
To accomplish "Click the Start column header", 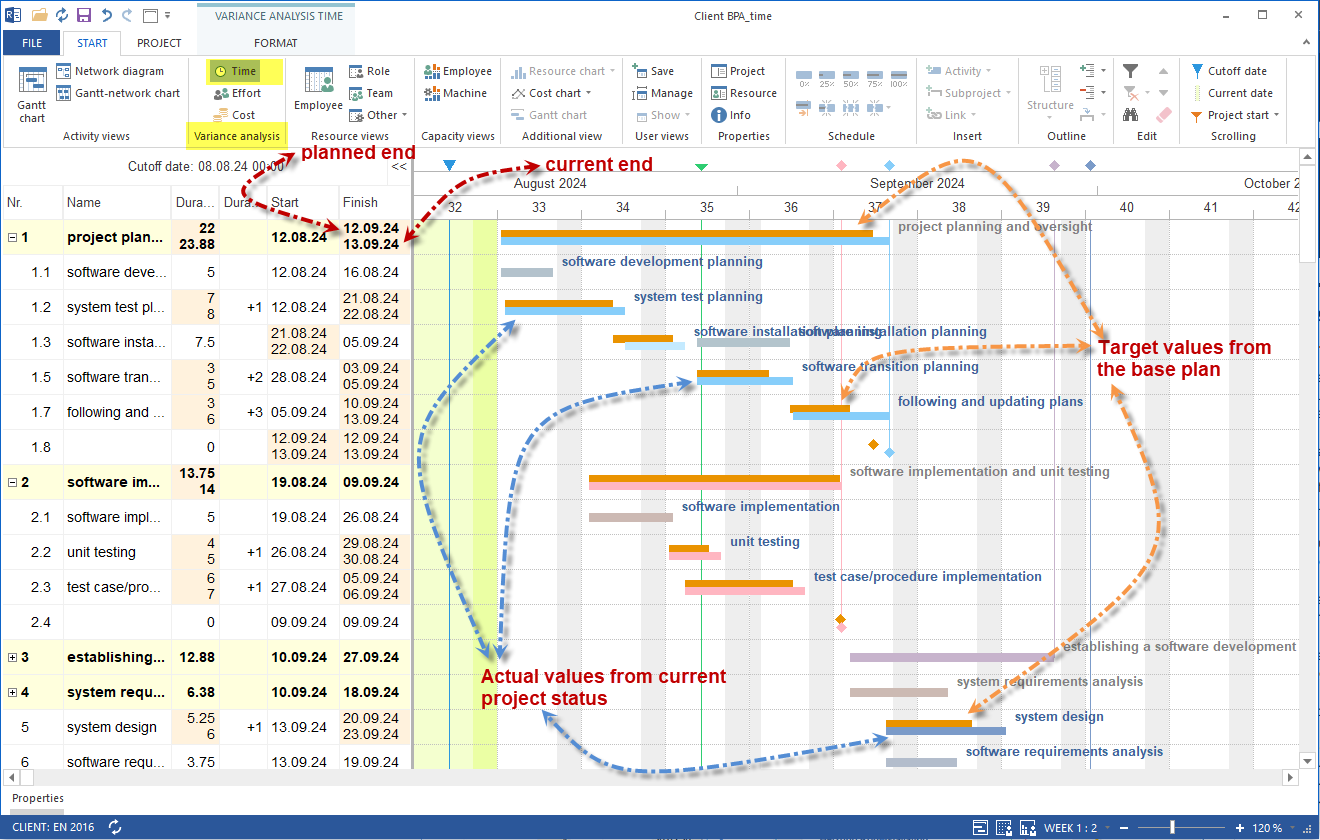I will tap(303, 202).
